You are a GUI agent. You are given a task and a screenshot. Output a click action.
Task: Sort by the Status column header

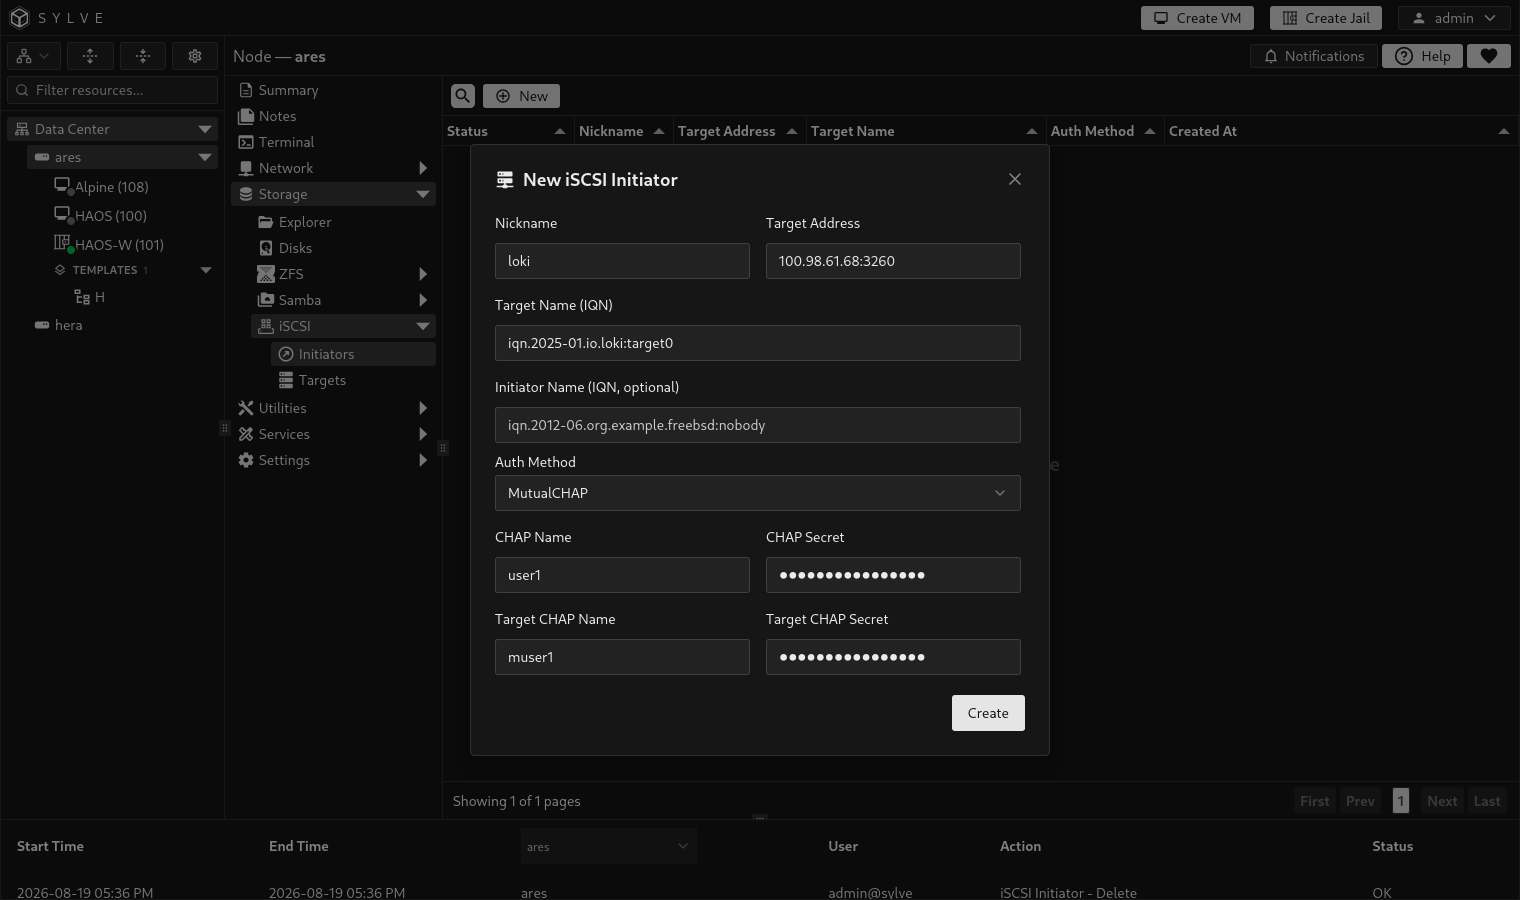[x=507, y=131]
